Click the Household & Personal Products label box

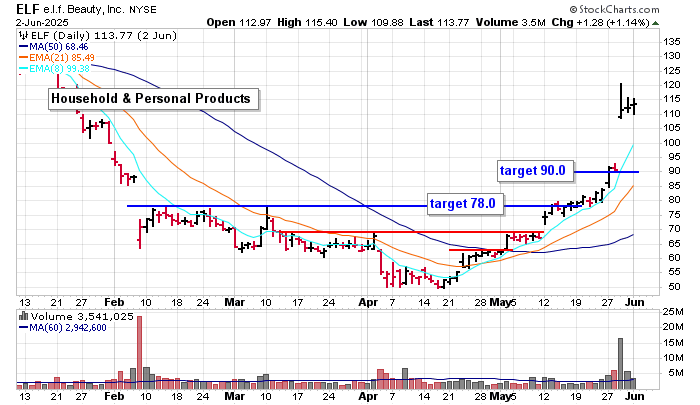(153, 99)
